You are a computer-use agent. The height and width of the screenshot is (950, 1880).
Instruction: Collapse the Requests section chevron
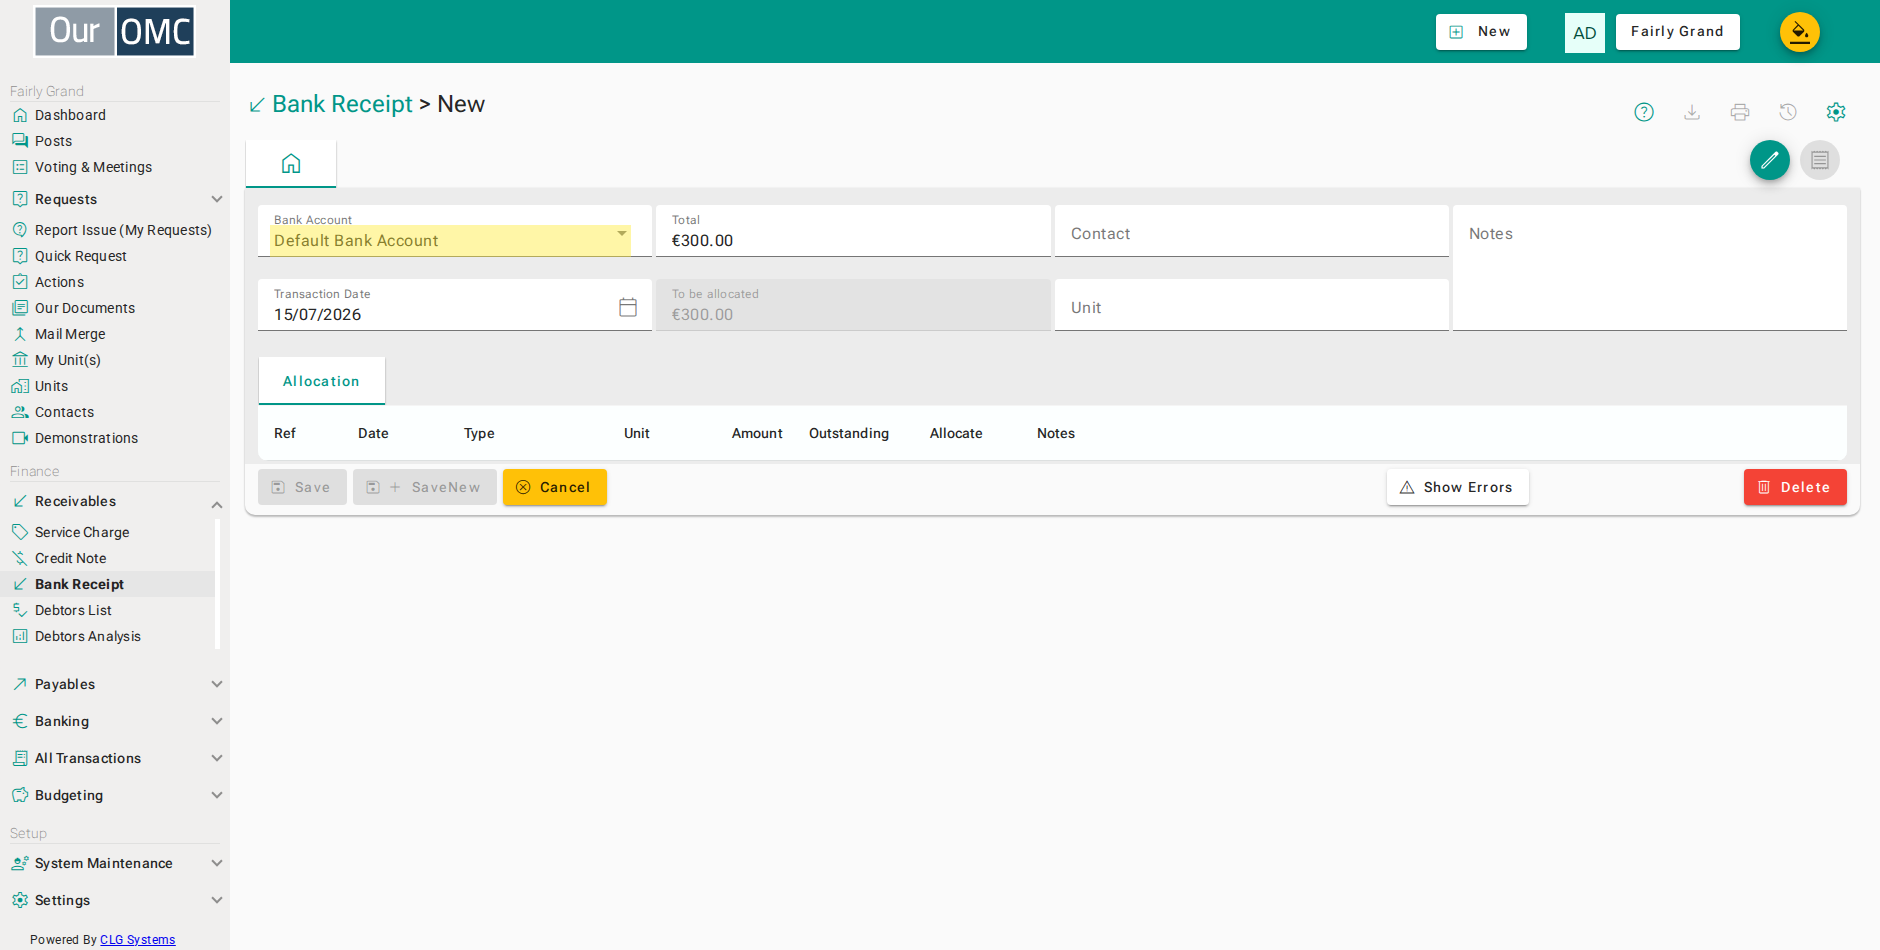point(217,199)
